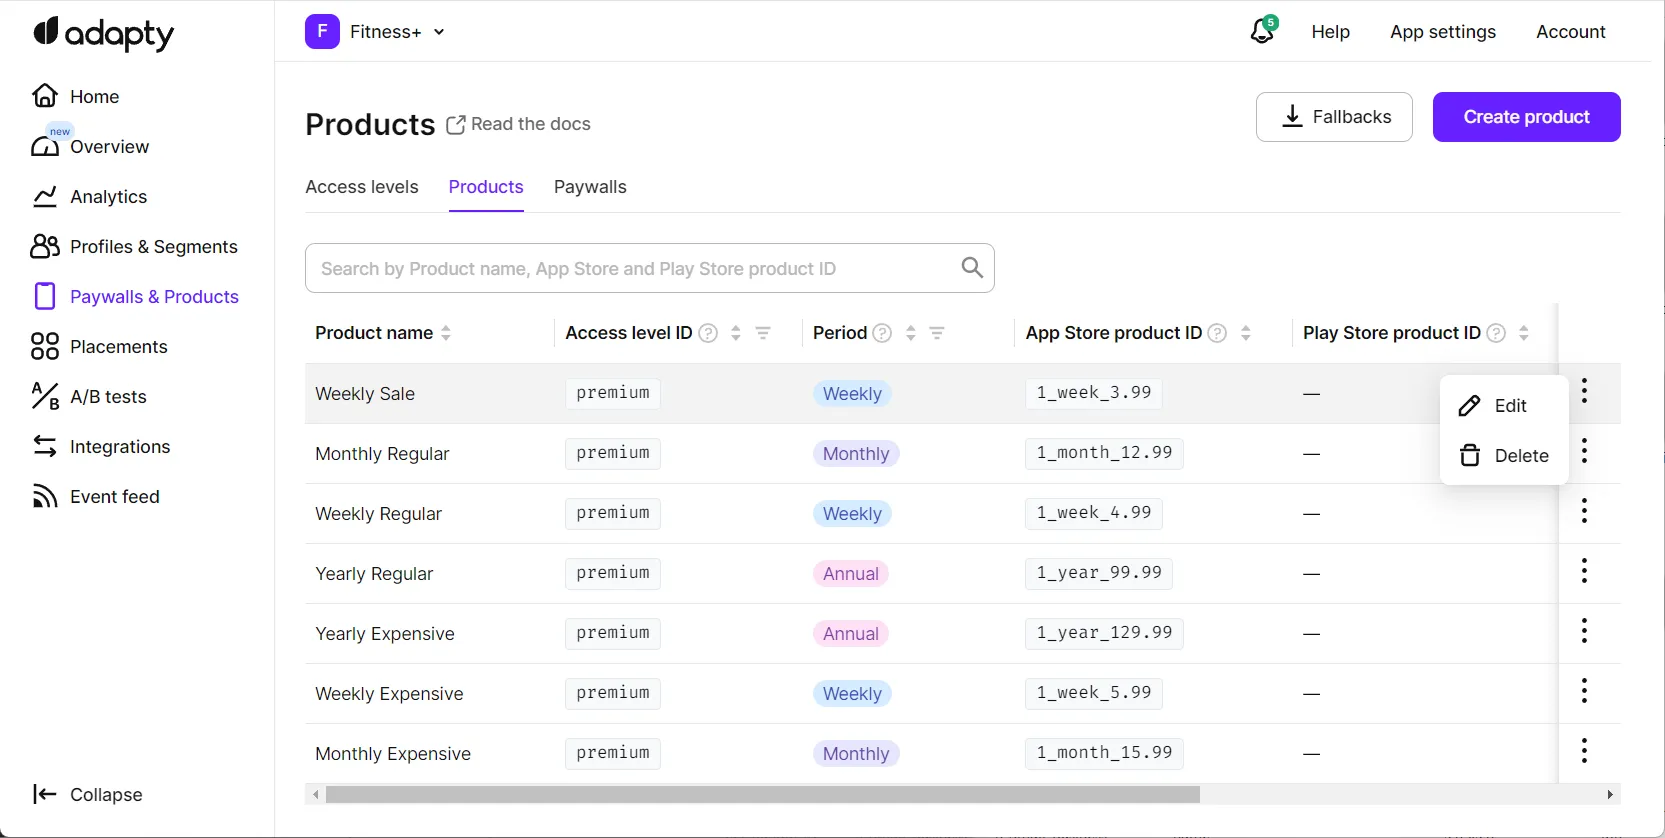Open the notifications bell icon
Image resolution: width=1665 pixels, height=838 pixels.
pos(1262,32)
